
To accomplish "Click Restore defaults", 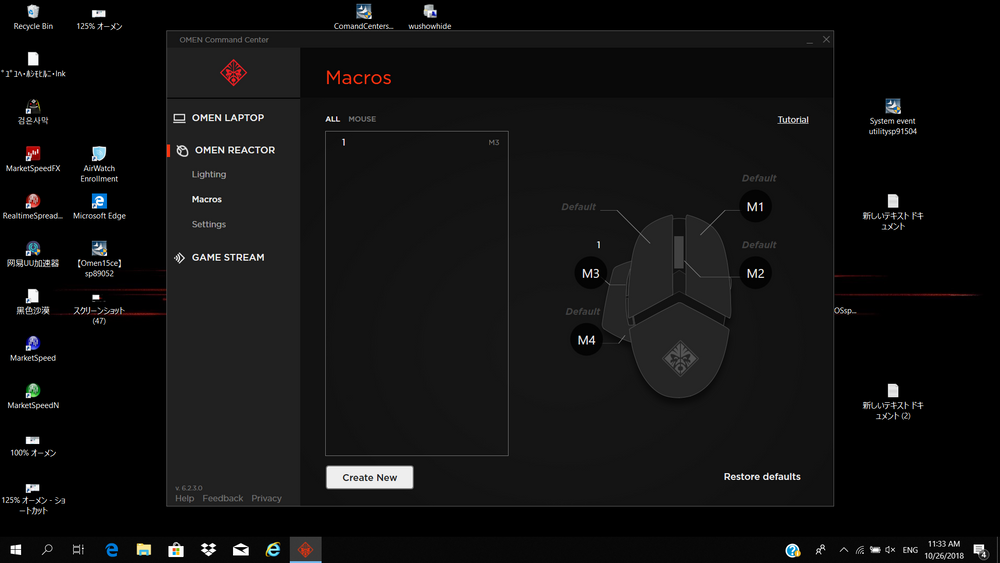I will [x=761, y=477].
